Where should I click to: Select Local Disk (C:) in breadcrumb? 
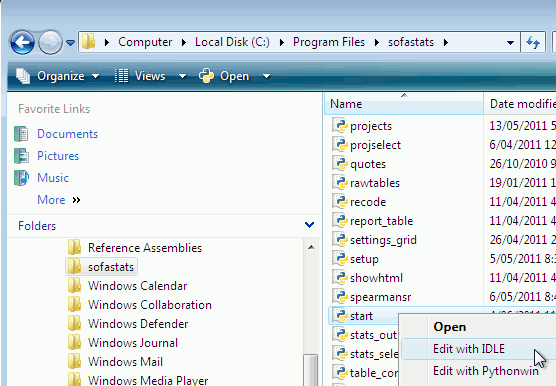coord(232,42)
